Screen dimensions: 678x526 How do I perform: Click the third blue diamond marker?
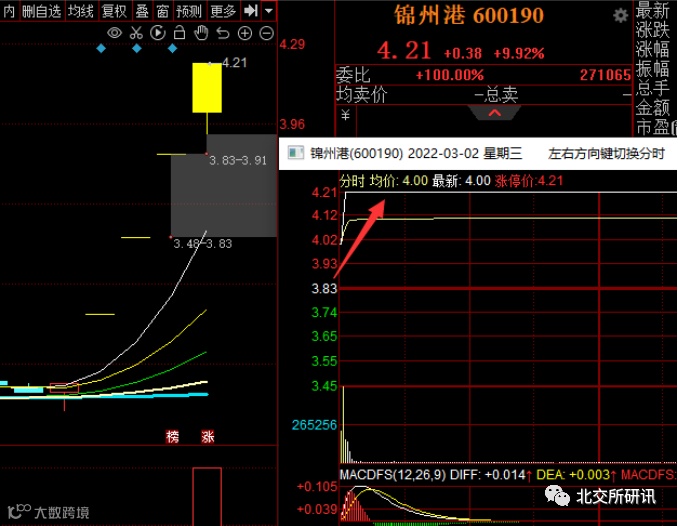tap(172, 48)
